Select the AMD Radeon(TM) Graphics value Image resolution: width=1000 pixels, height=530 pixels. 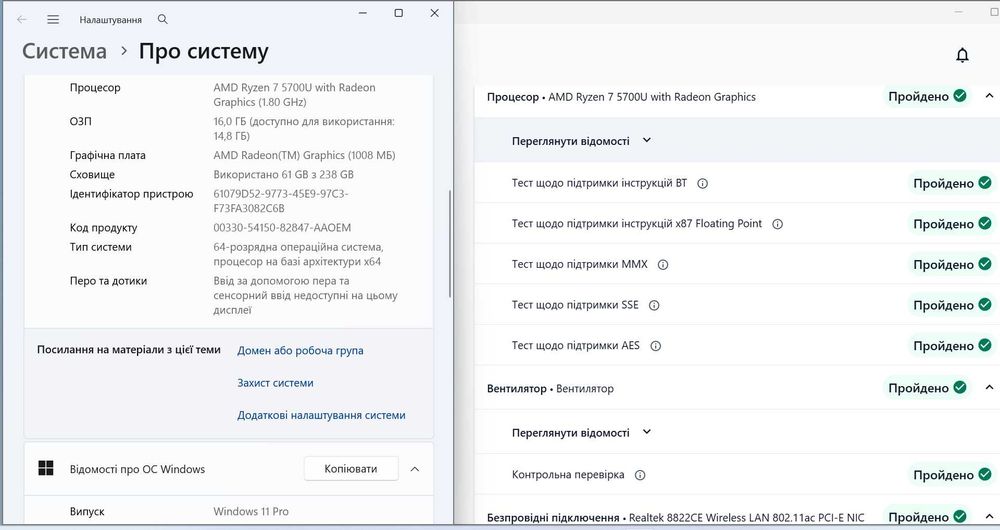coord(304,155)
